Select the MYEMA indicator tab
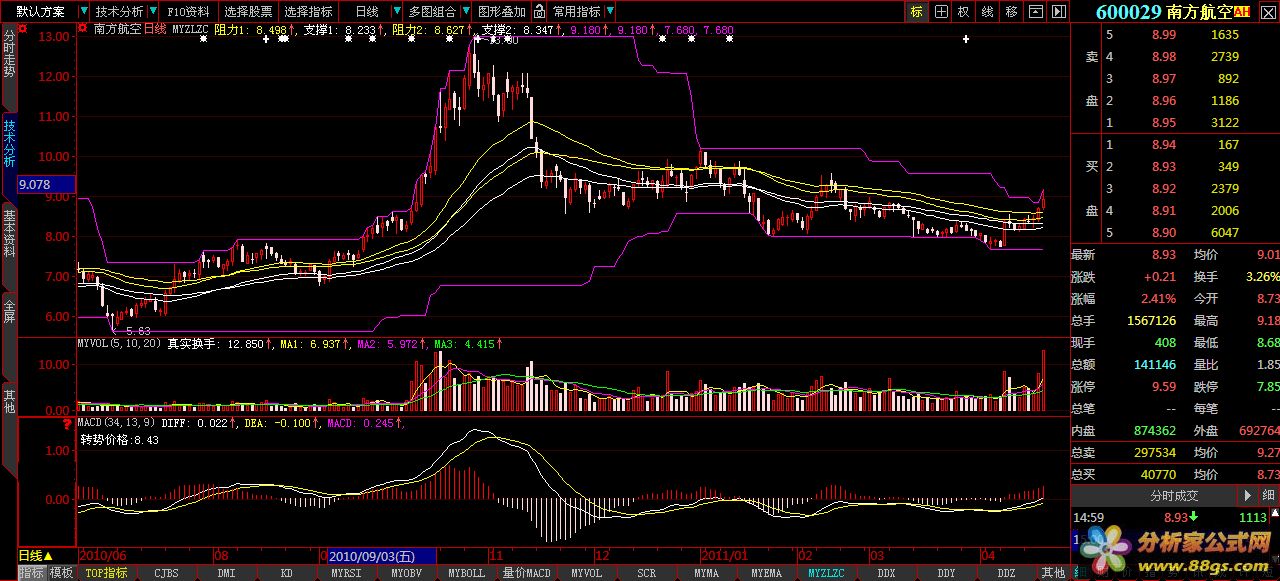Screen dimensions: 1280x581 tap(766, 573)
